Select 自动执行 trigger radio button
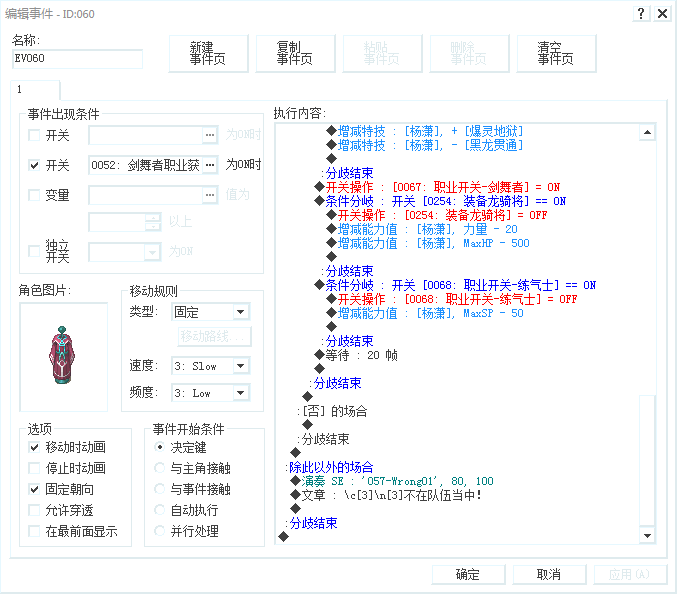 click(x=160, y=510)
